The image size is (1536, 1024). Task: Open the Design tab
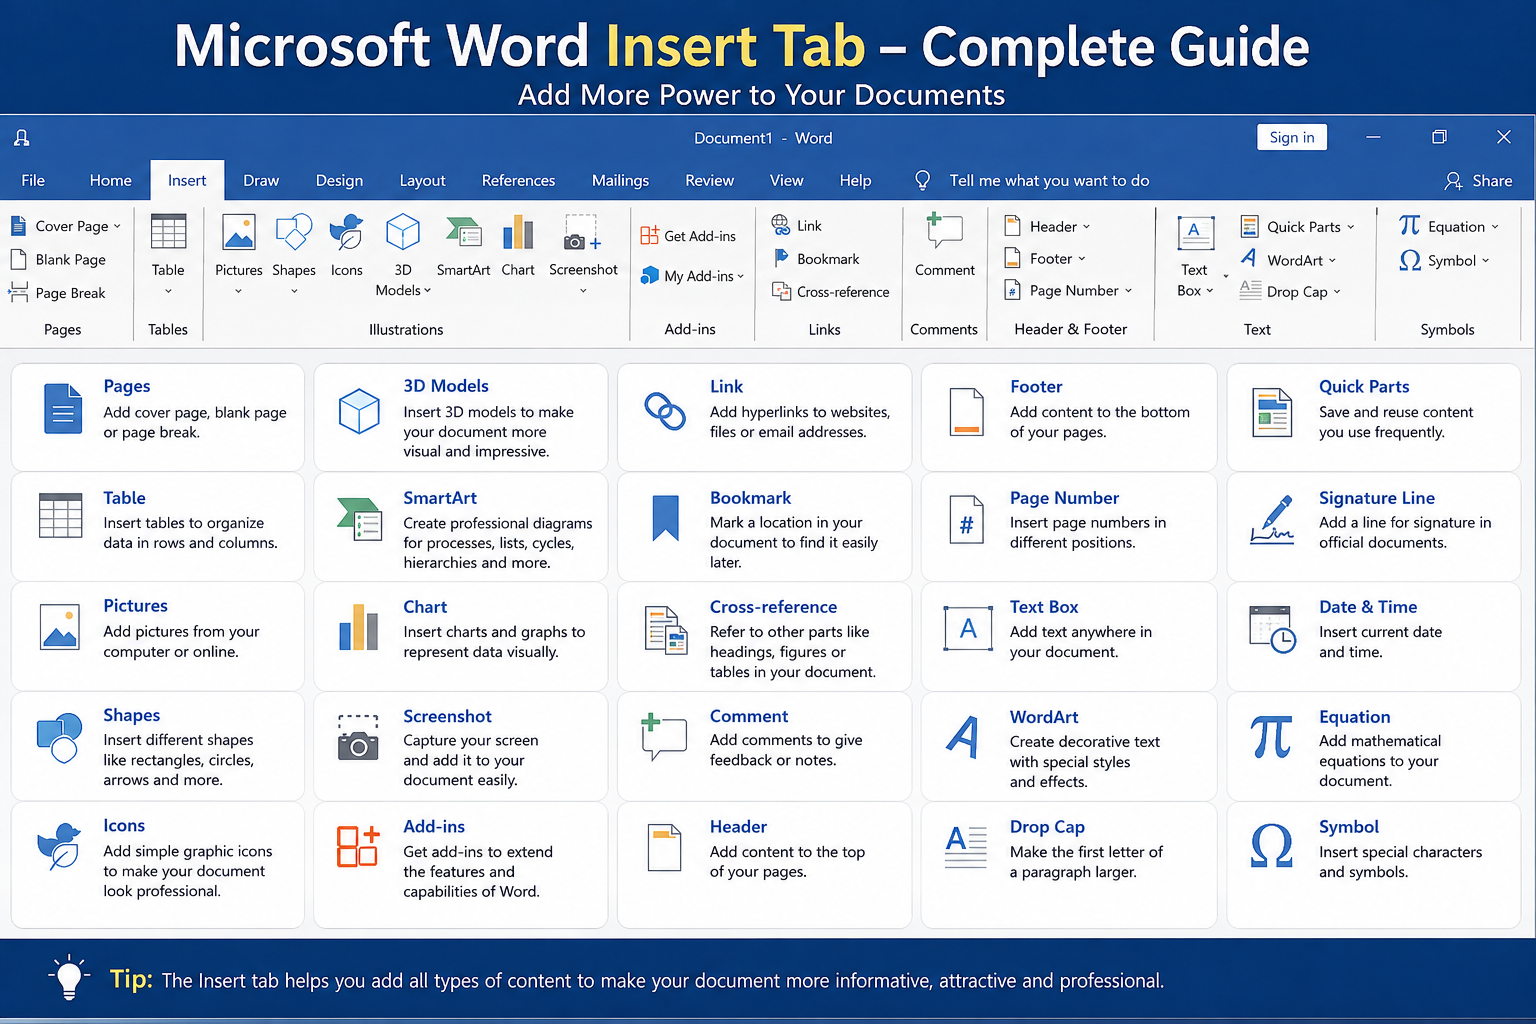coord(339,180)
